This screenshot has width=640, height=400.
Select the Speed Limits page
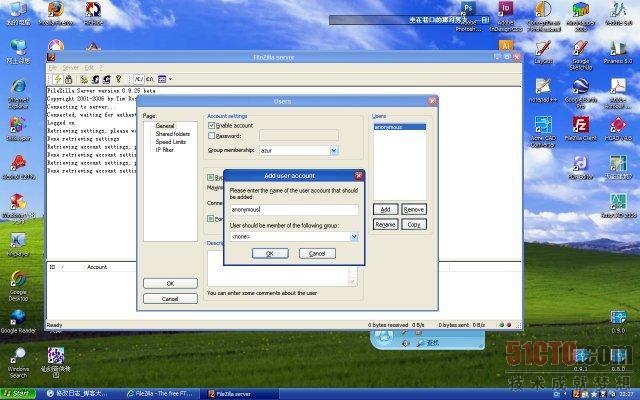point(171,142)
